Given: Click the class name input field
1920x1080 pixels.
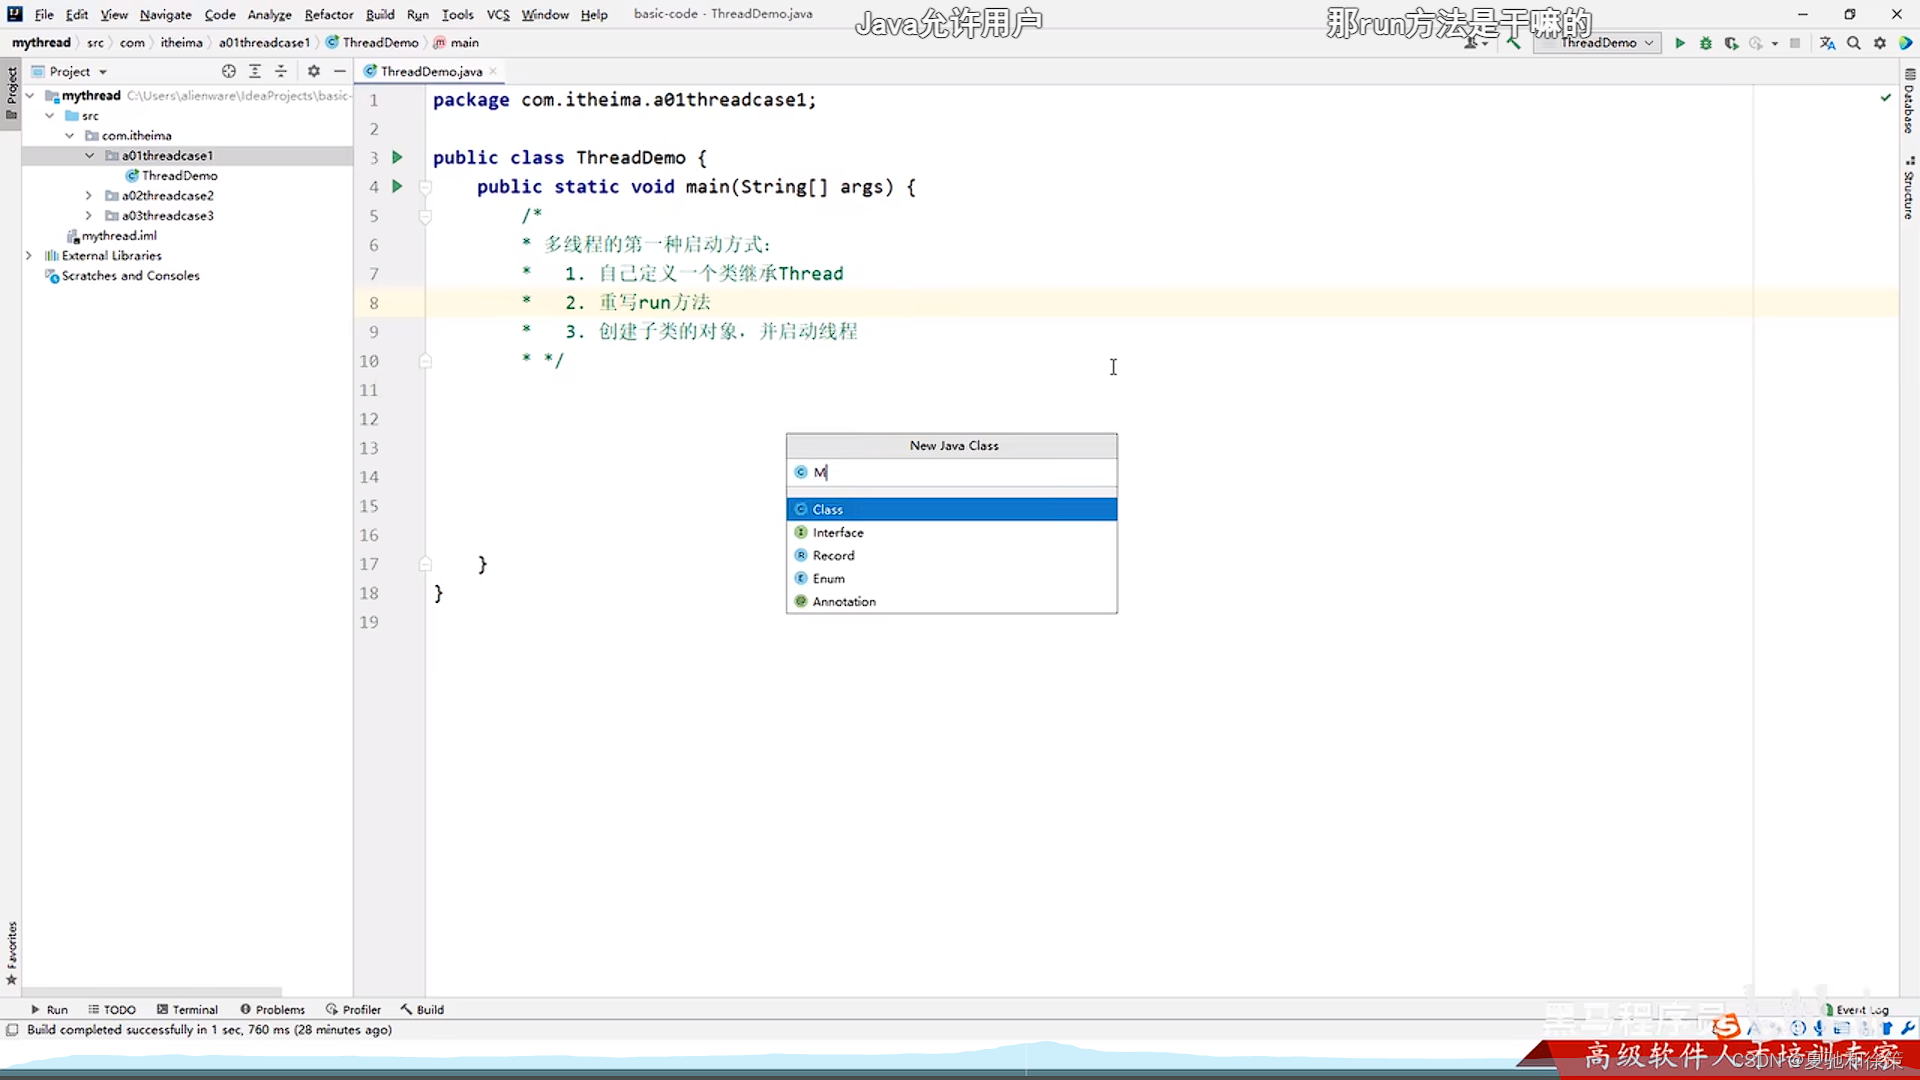Looking at the screenshot, I should coord(960,472).
